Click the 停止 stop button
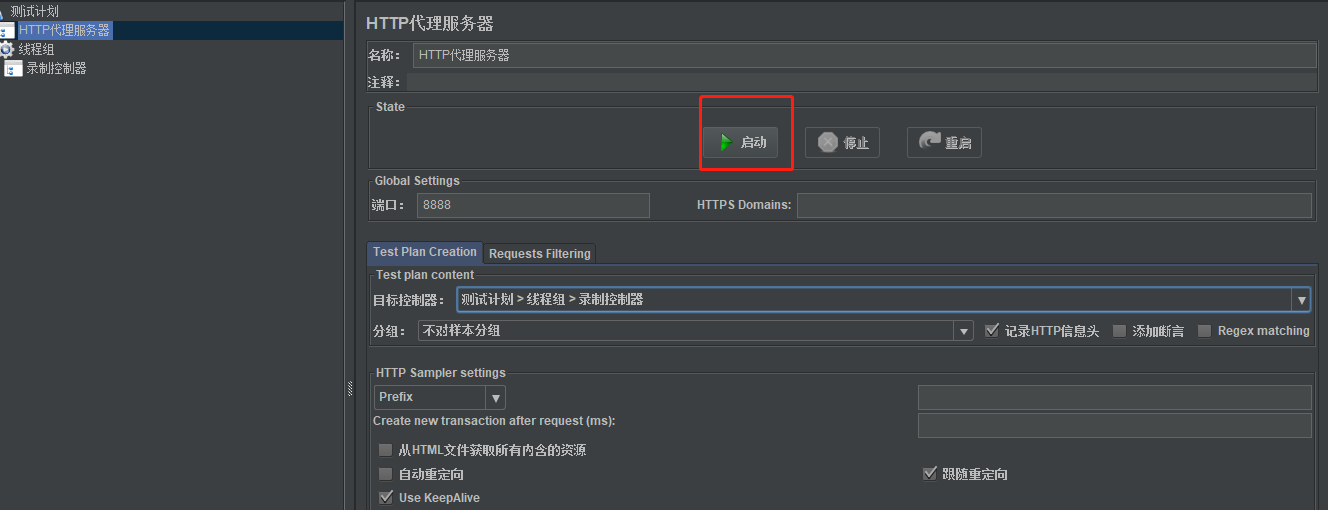 point(842,143)
